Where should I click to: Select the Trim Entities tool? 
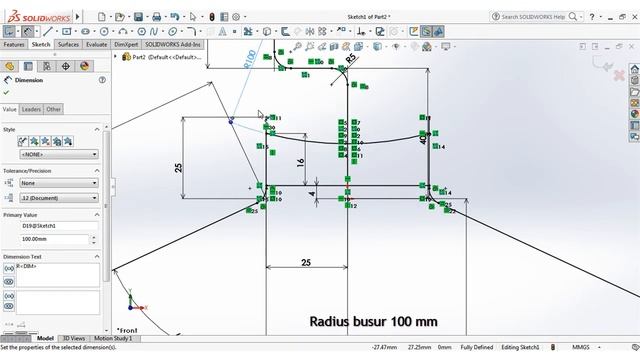tap(248, 31)
